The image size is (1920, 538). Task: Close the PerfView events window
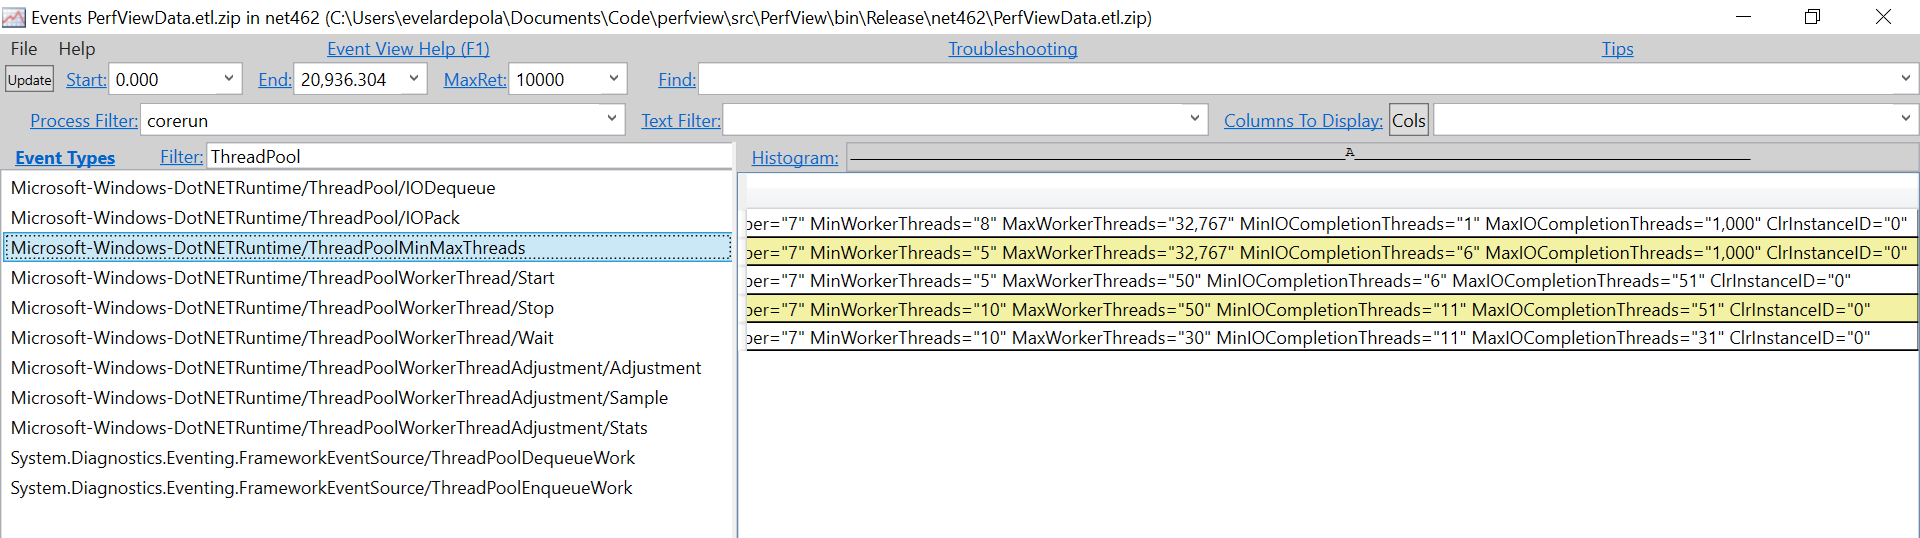(1883, 17)
